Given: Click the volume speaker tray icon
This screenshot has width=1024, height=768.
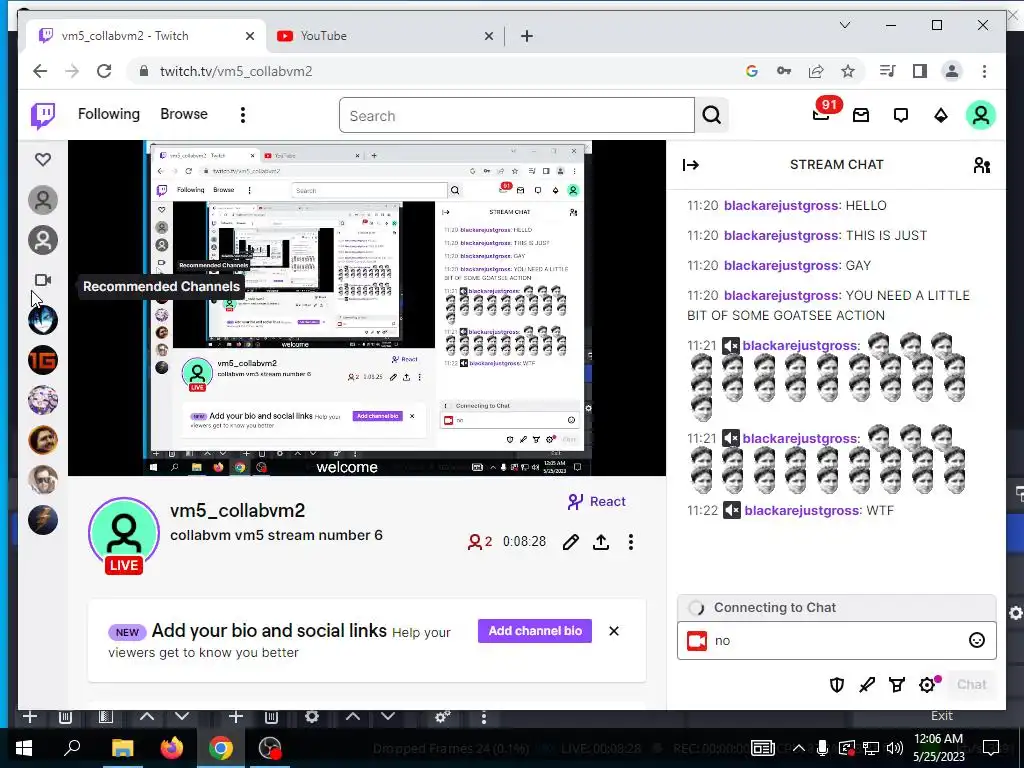Looking at the screenshot, I should [895, 748].
